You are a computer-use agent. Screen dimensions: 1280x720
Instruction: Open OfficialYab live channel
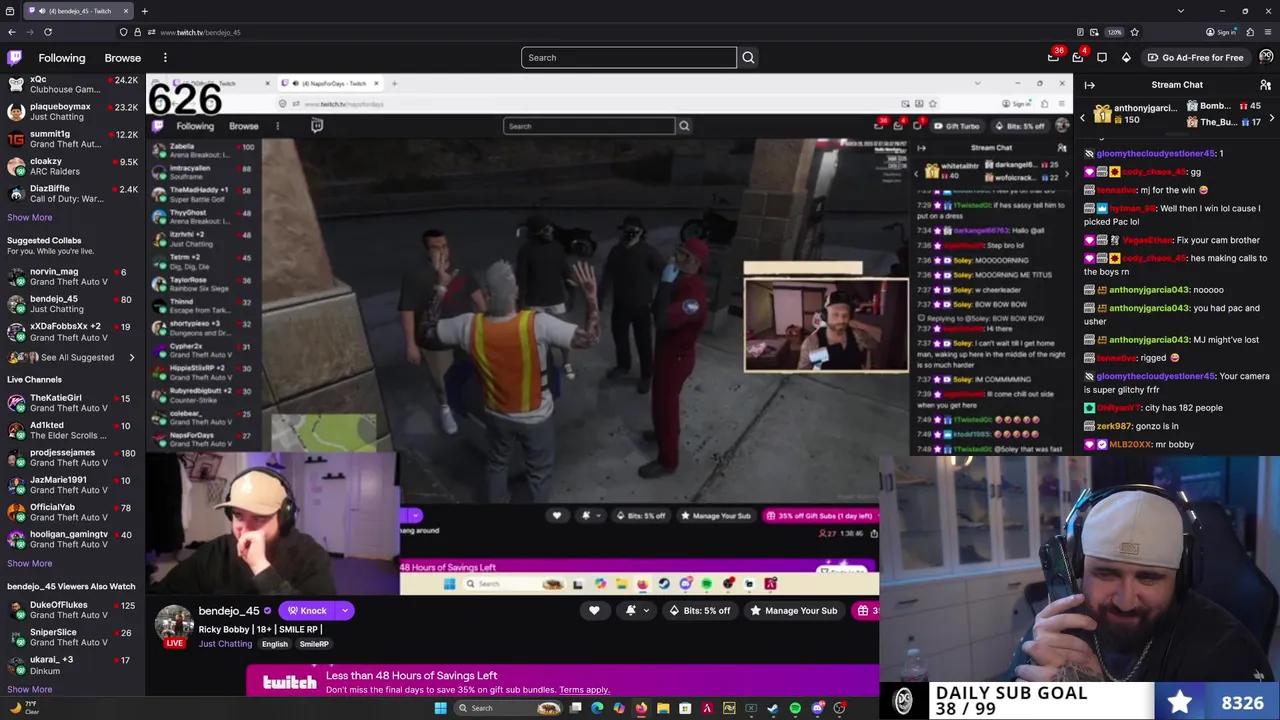pos(72,512)
